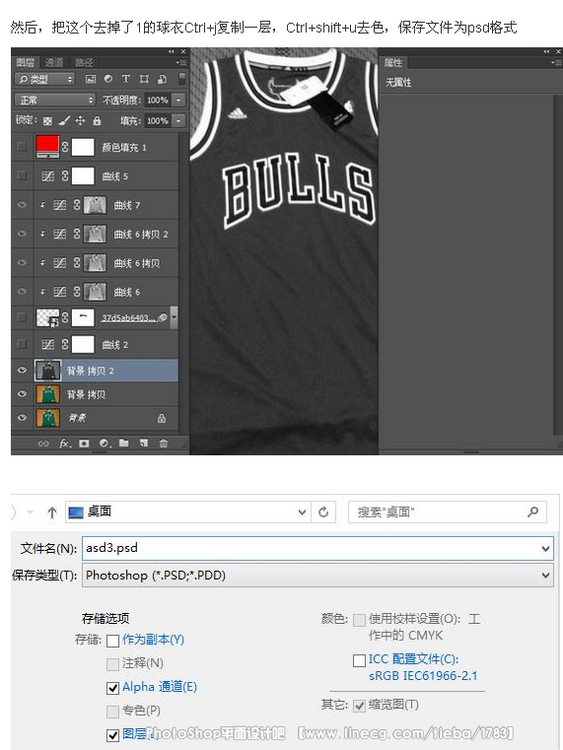Show the 曲线 5 layer
This screenshot has width=563, height=750.
(x=22, y=176)
